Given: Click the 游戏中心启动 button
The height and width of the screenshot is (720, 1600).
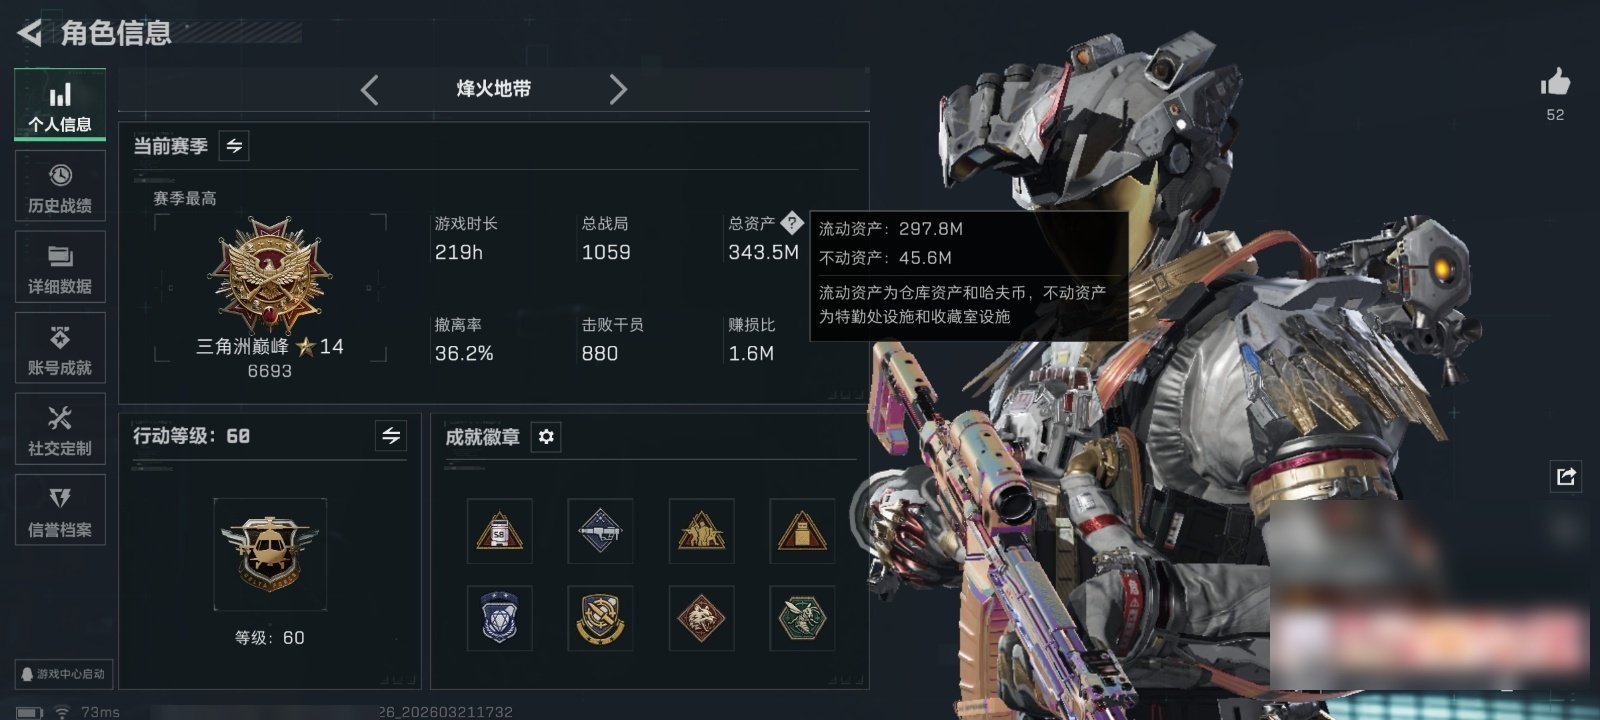Looking at the screenshot, I should (x=63, y=674).
